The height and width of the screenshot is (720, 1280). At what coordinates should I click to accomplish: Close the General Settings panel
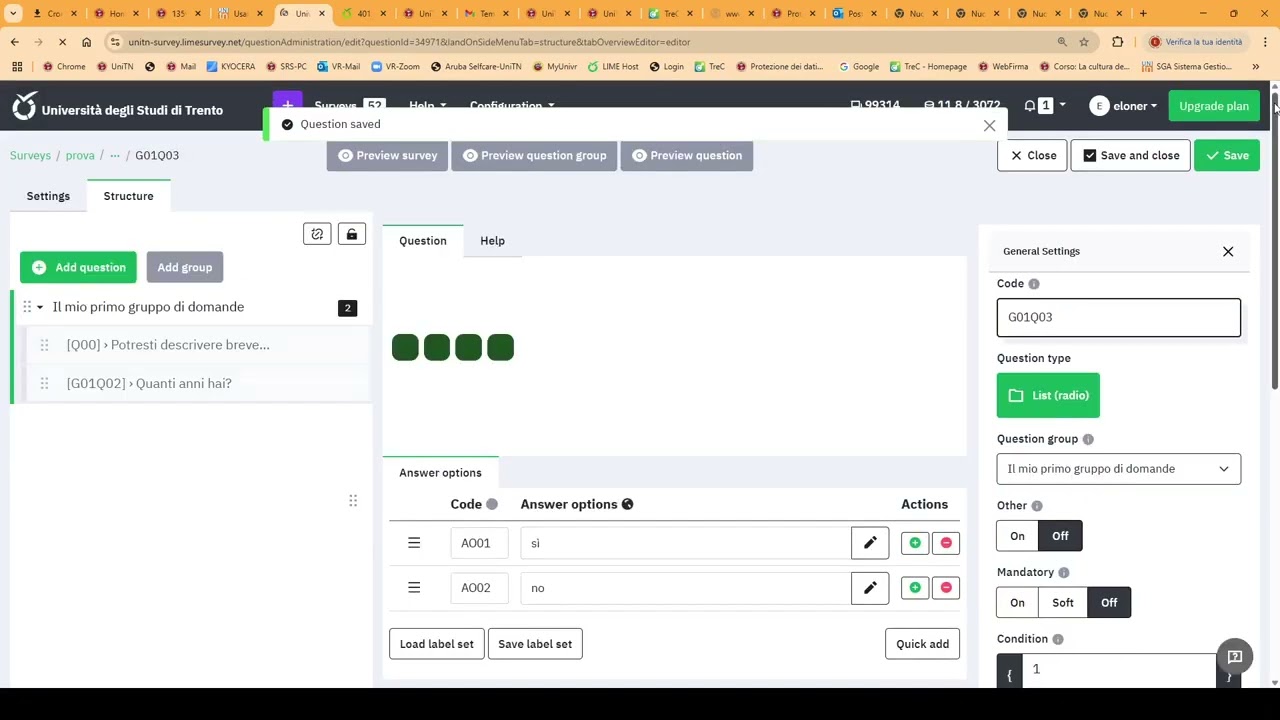pyautogui.click(x=1228, y=251)
